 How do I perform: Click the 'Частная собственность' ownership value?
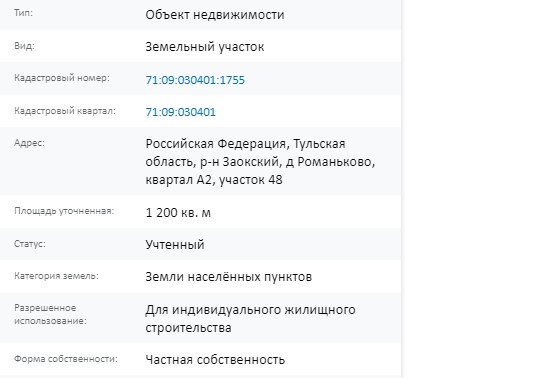(x=215, y=360)
